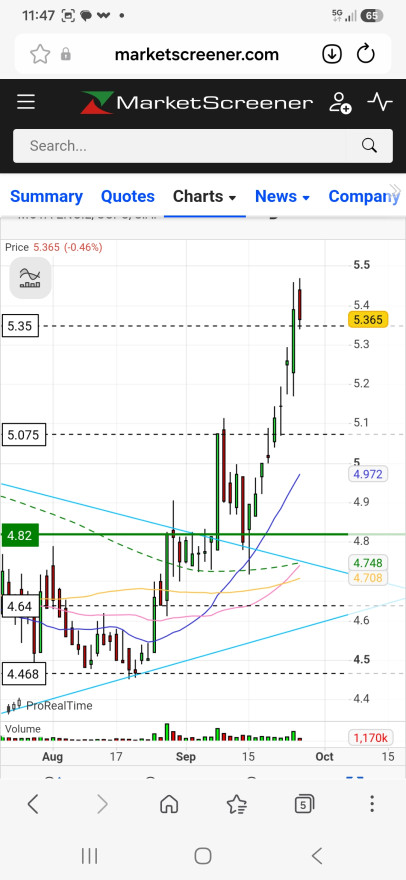Expand the Charts tab dropdown

204,196
